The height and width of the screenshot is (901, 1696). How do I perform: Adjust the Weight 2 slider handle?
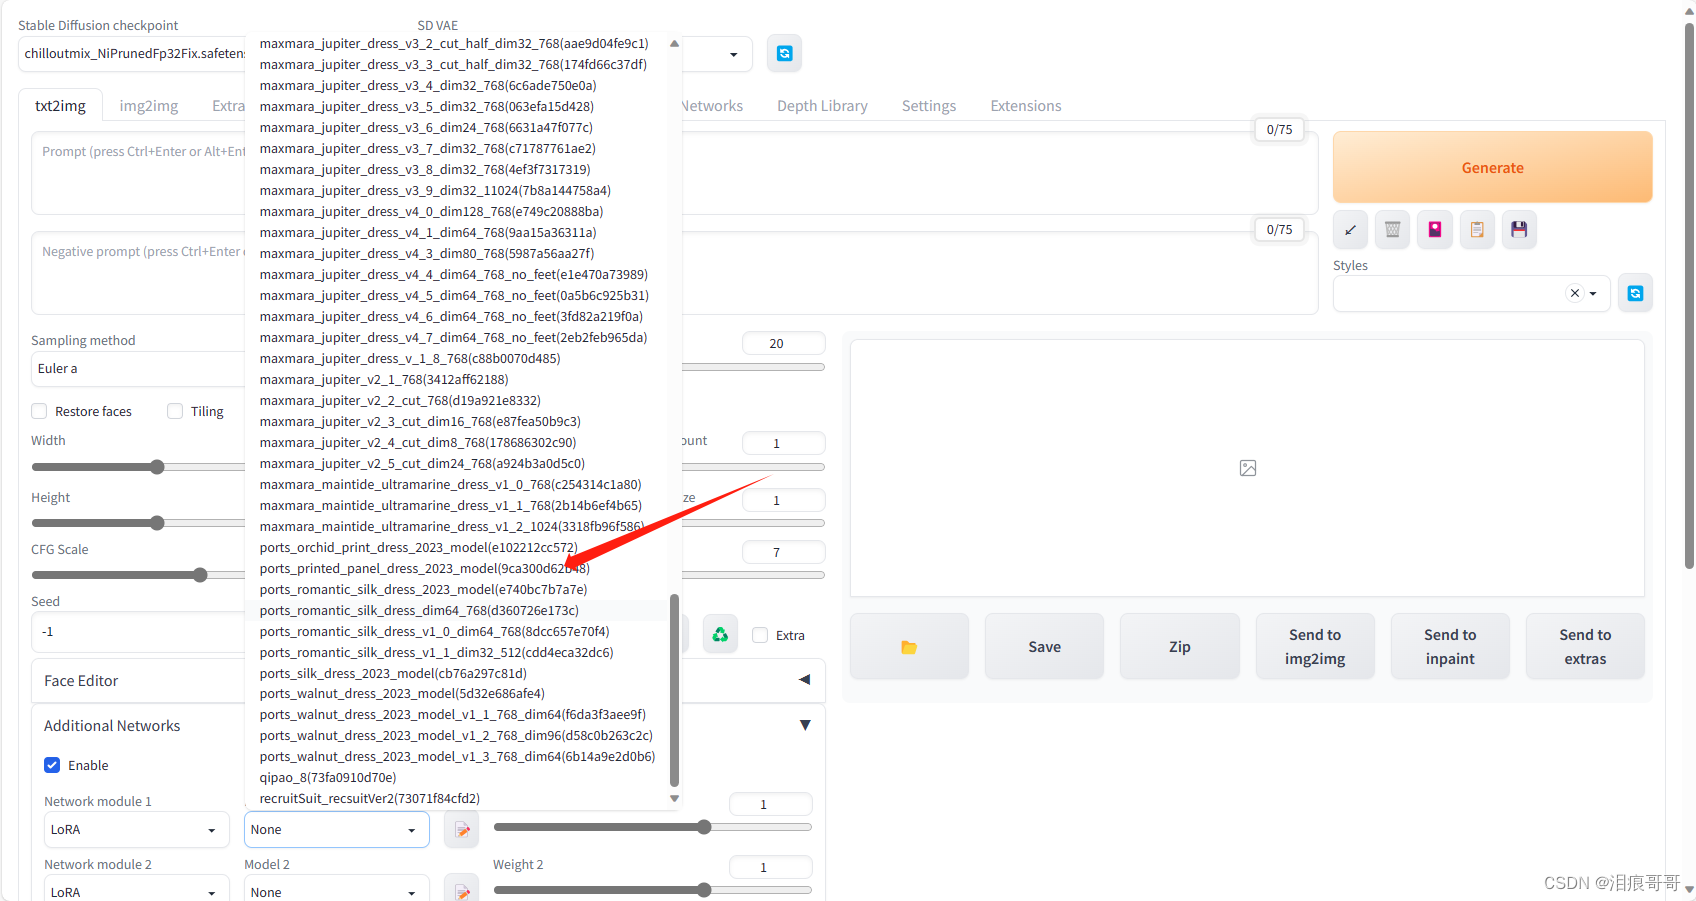[704, 890]
